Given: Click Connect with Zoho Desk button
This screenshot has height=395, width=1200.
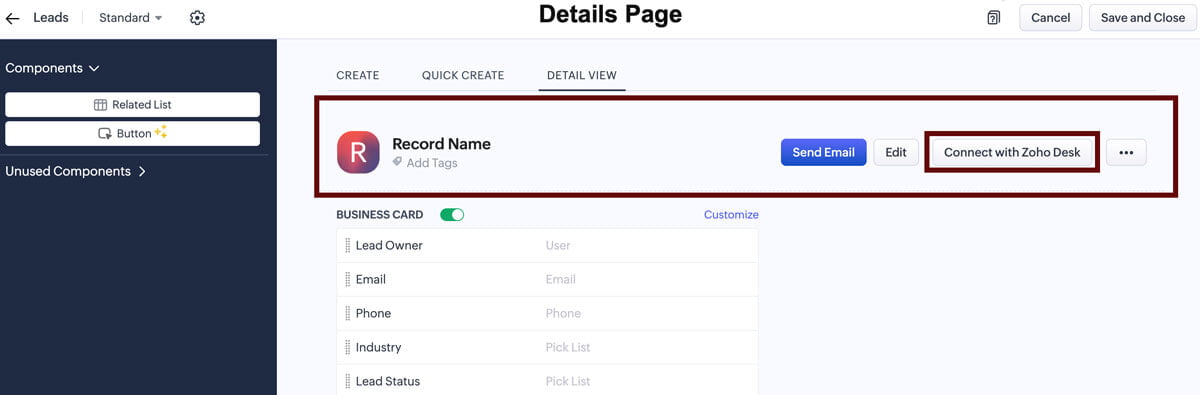Looking at the screenshot, I should click(x=1012, y=152).
